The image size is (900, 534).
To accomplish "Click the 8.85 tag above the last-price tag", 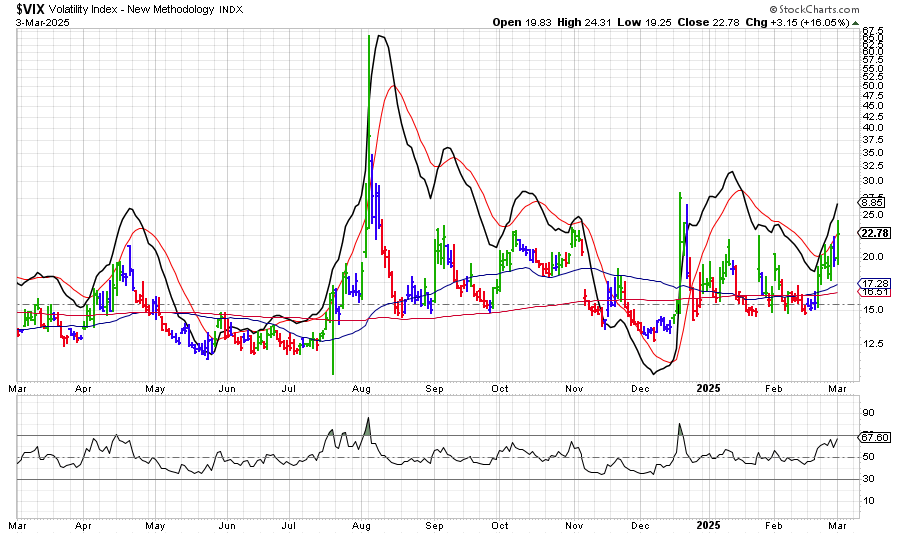I will pyautogui.click(x=875, y=201).
